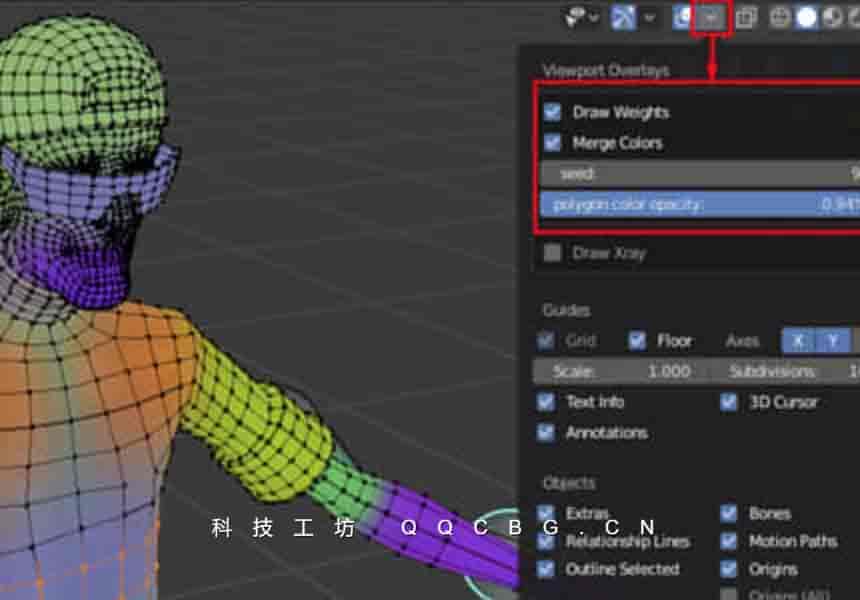The image size is (860, 600).
Task: Toggle the X-Ray view icon
Action: click(x=746, y=17)
